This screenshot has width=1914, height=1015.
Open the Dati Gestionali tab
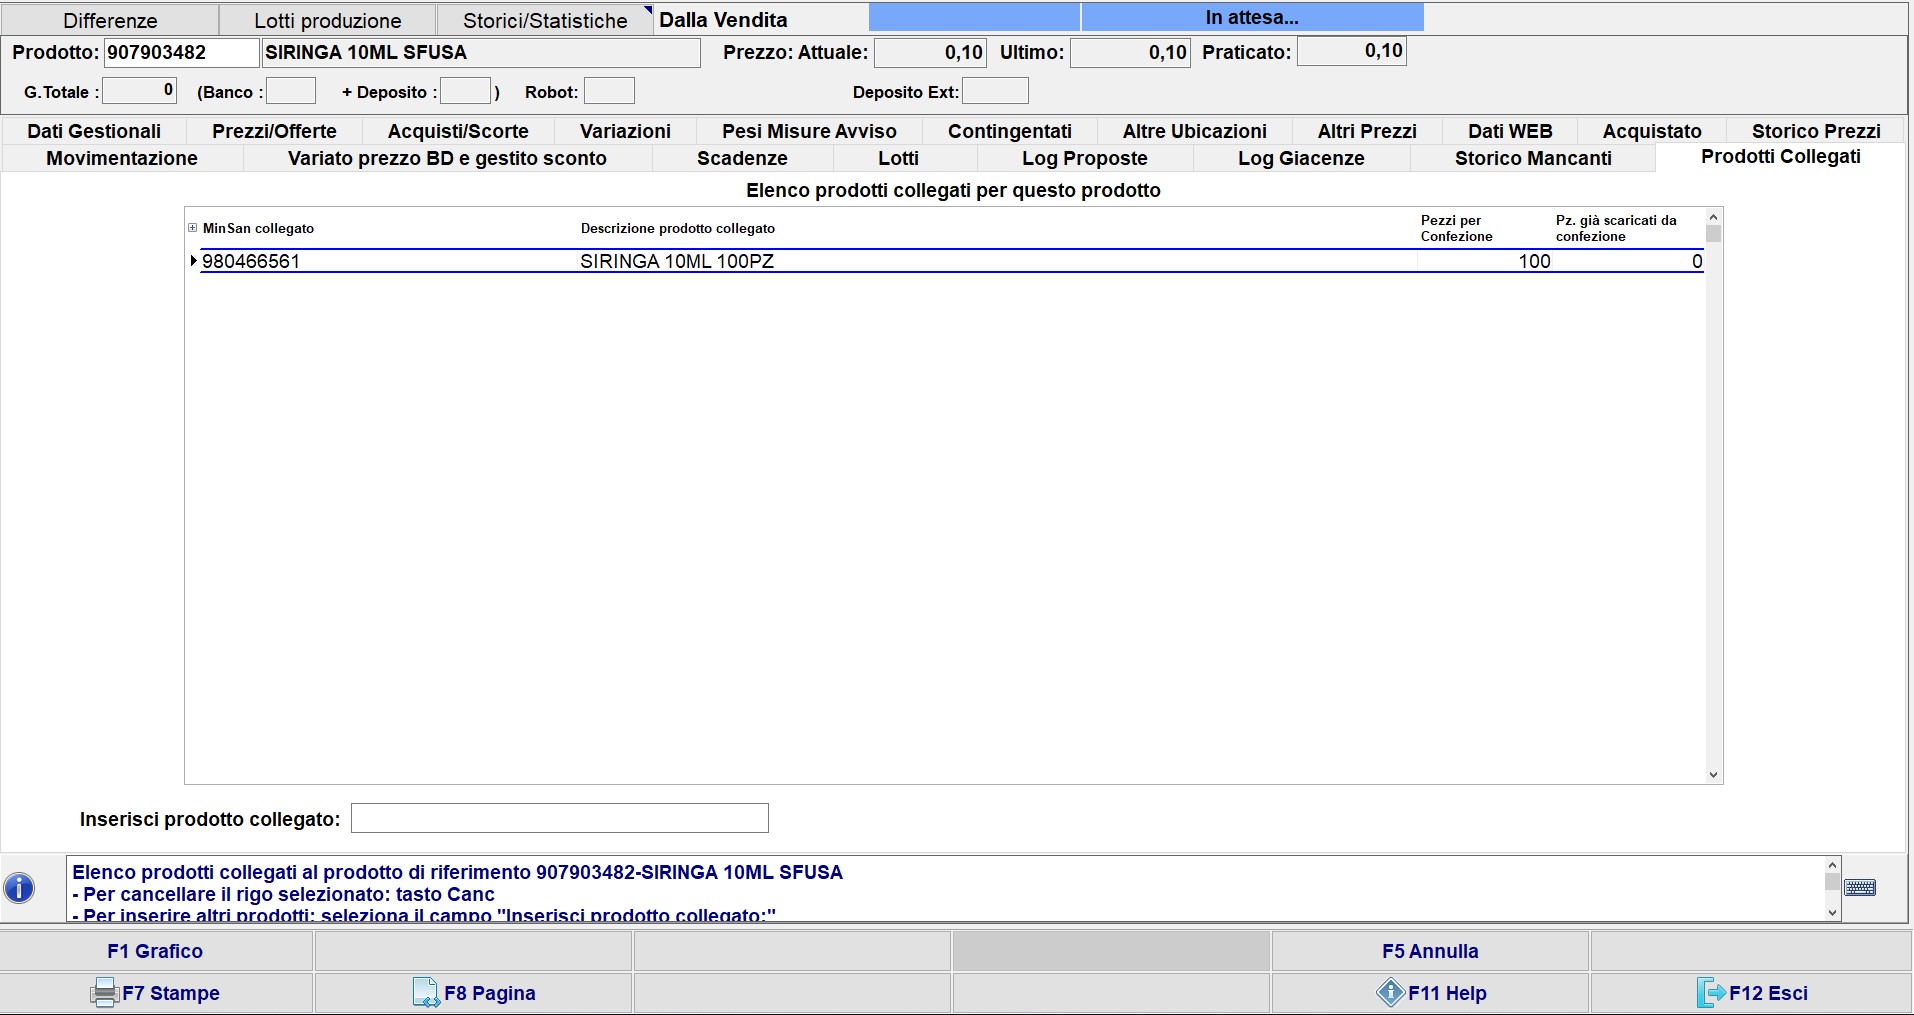(94, 131)
